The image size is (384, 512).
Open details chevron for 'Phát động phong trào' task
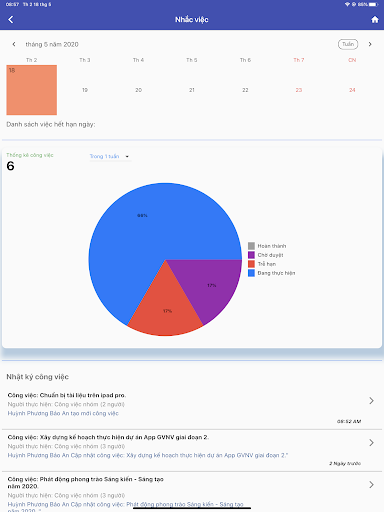(x=371, y=485)
